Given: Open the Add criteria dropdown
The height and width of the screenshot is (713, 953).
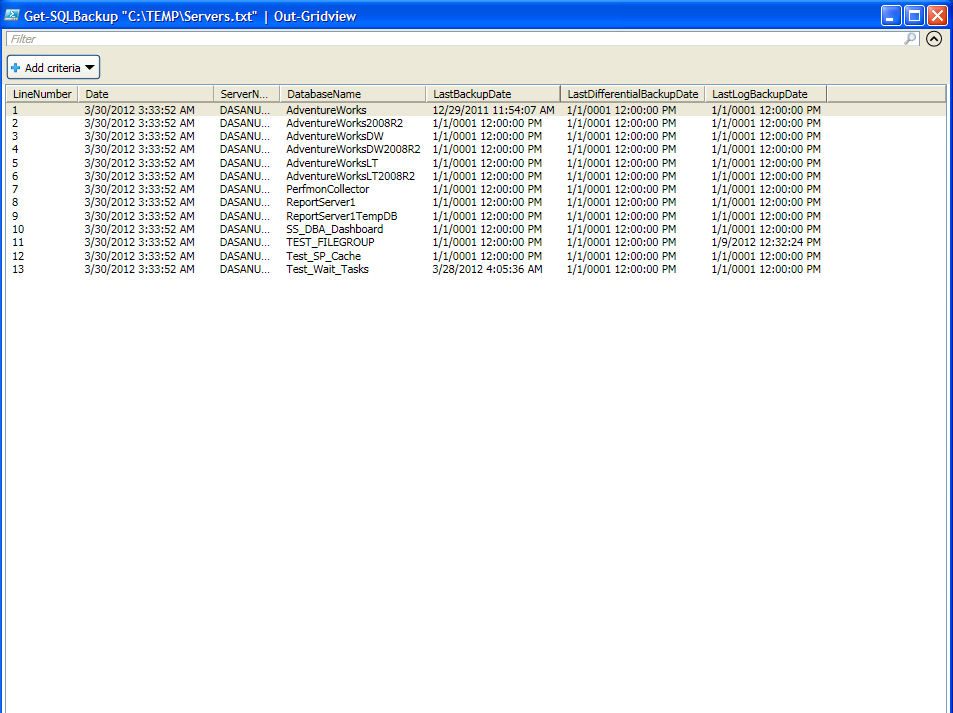Looking at the screenshot, I should pyautogui.click(x=54, y=68).
